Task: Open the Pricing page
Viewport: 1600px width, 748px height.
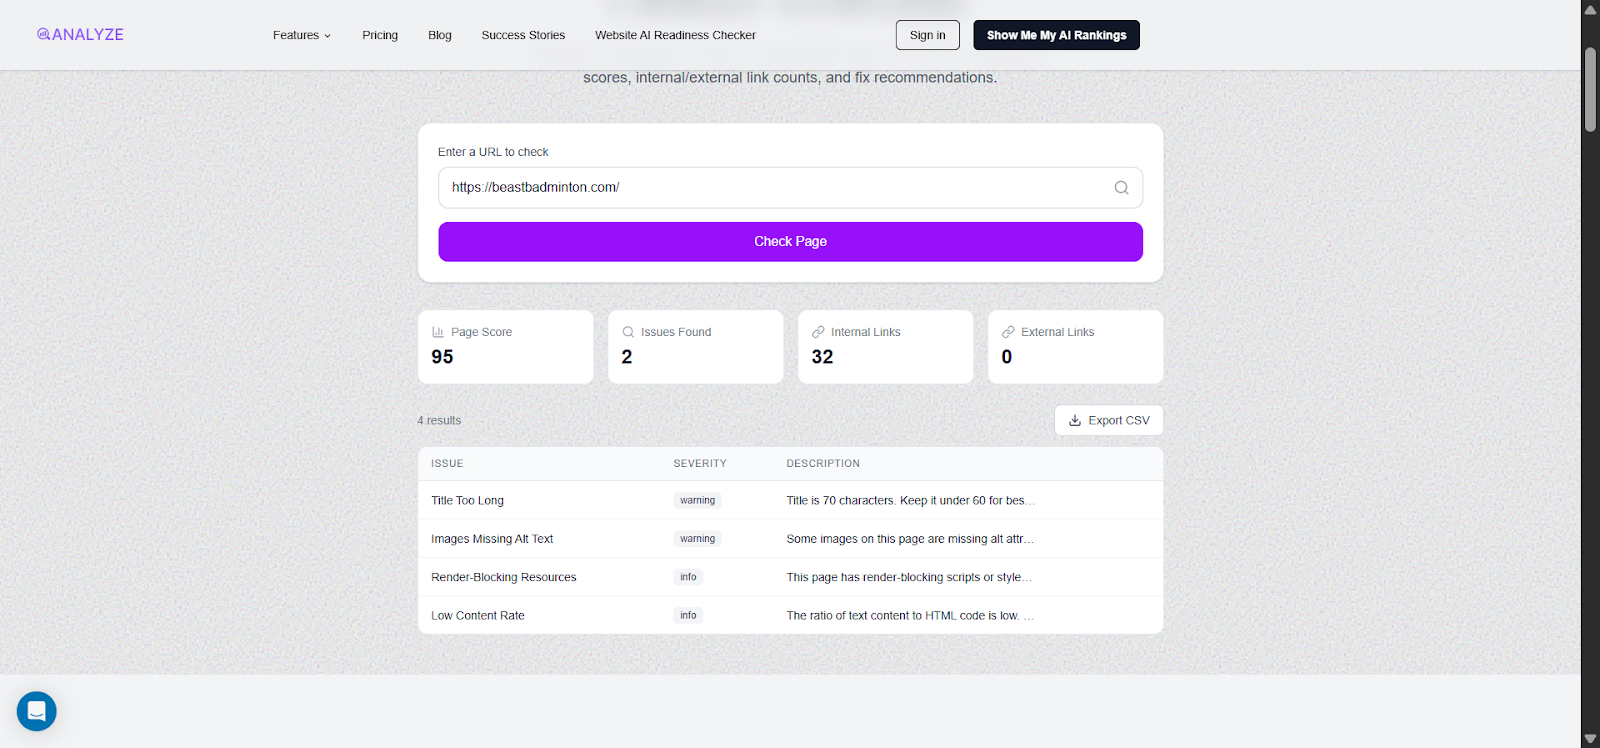Action: pyautogui.click(x=380, y=35)
